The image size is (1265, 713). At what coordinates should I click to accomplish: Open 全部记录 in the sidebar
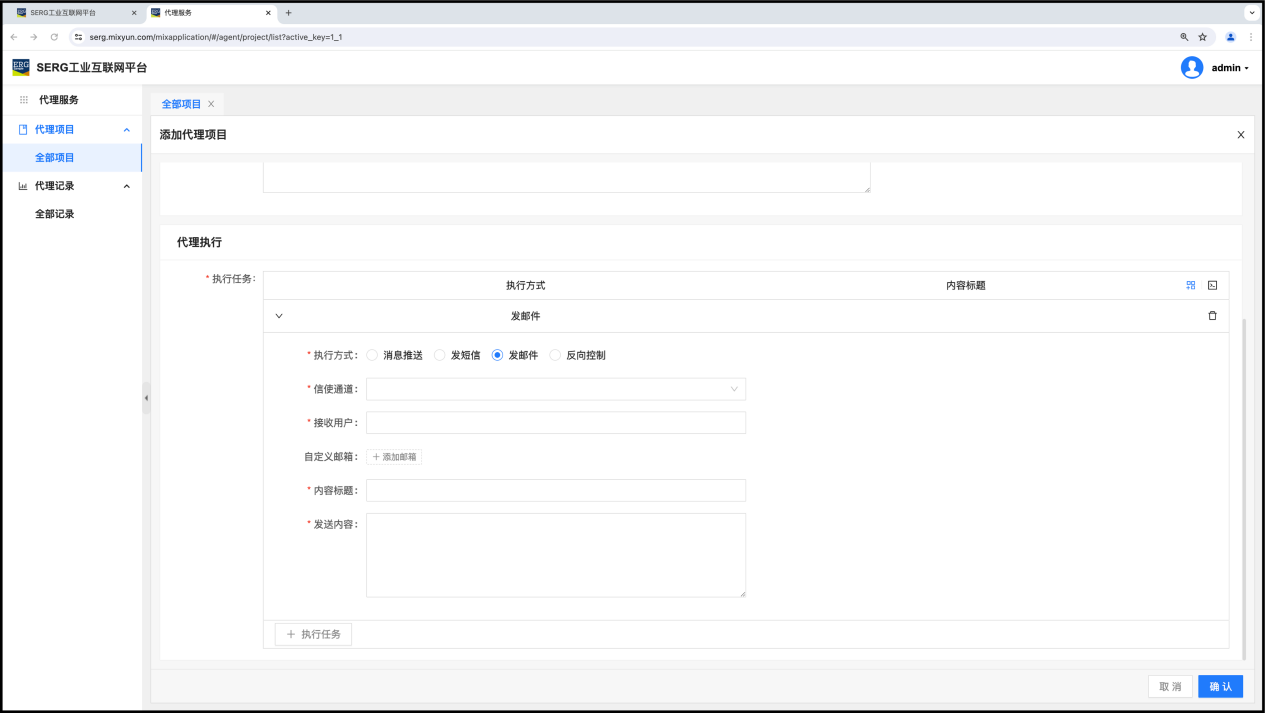click(55, 214)
